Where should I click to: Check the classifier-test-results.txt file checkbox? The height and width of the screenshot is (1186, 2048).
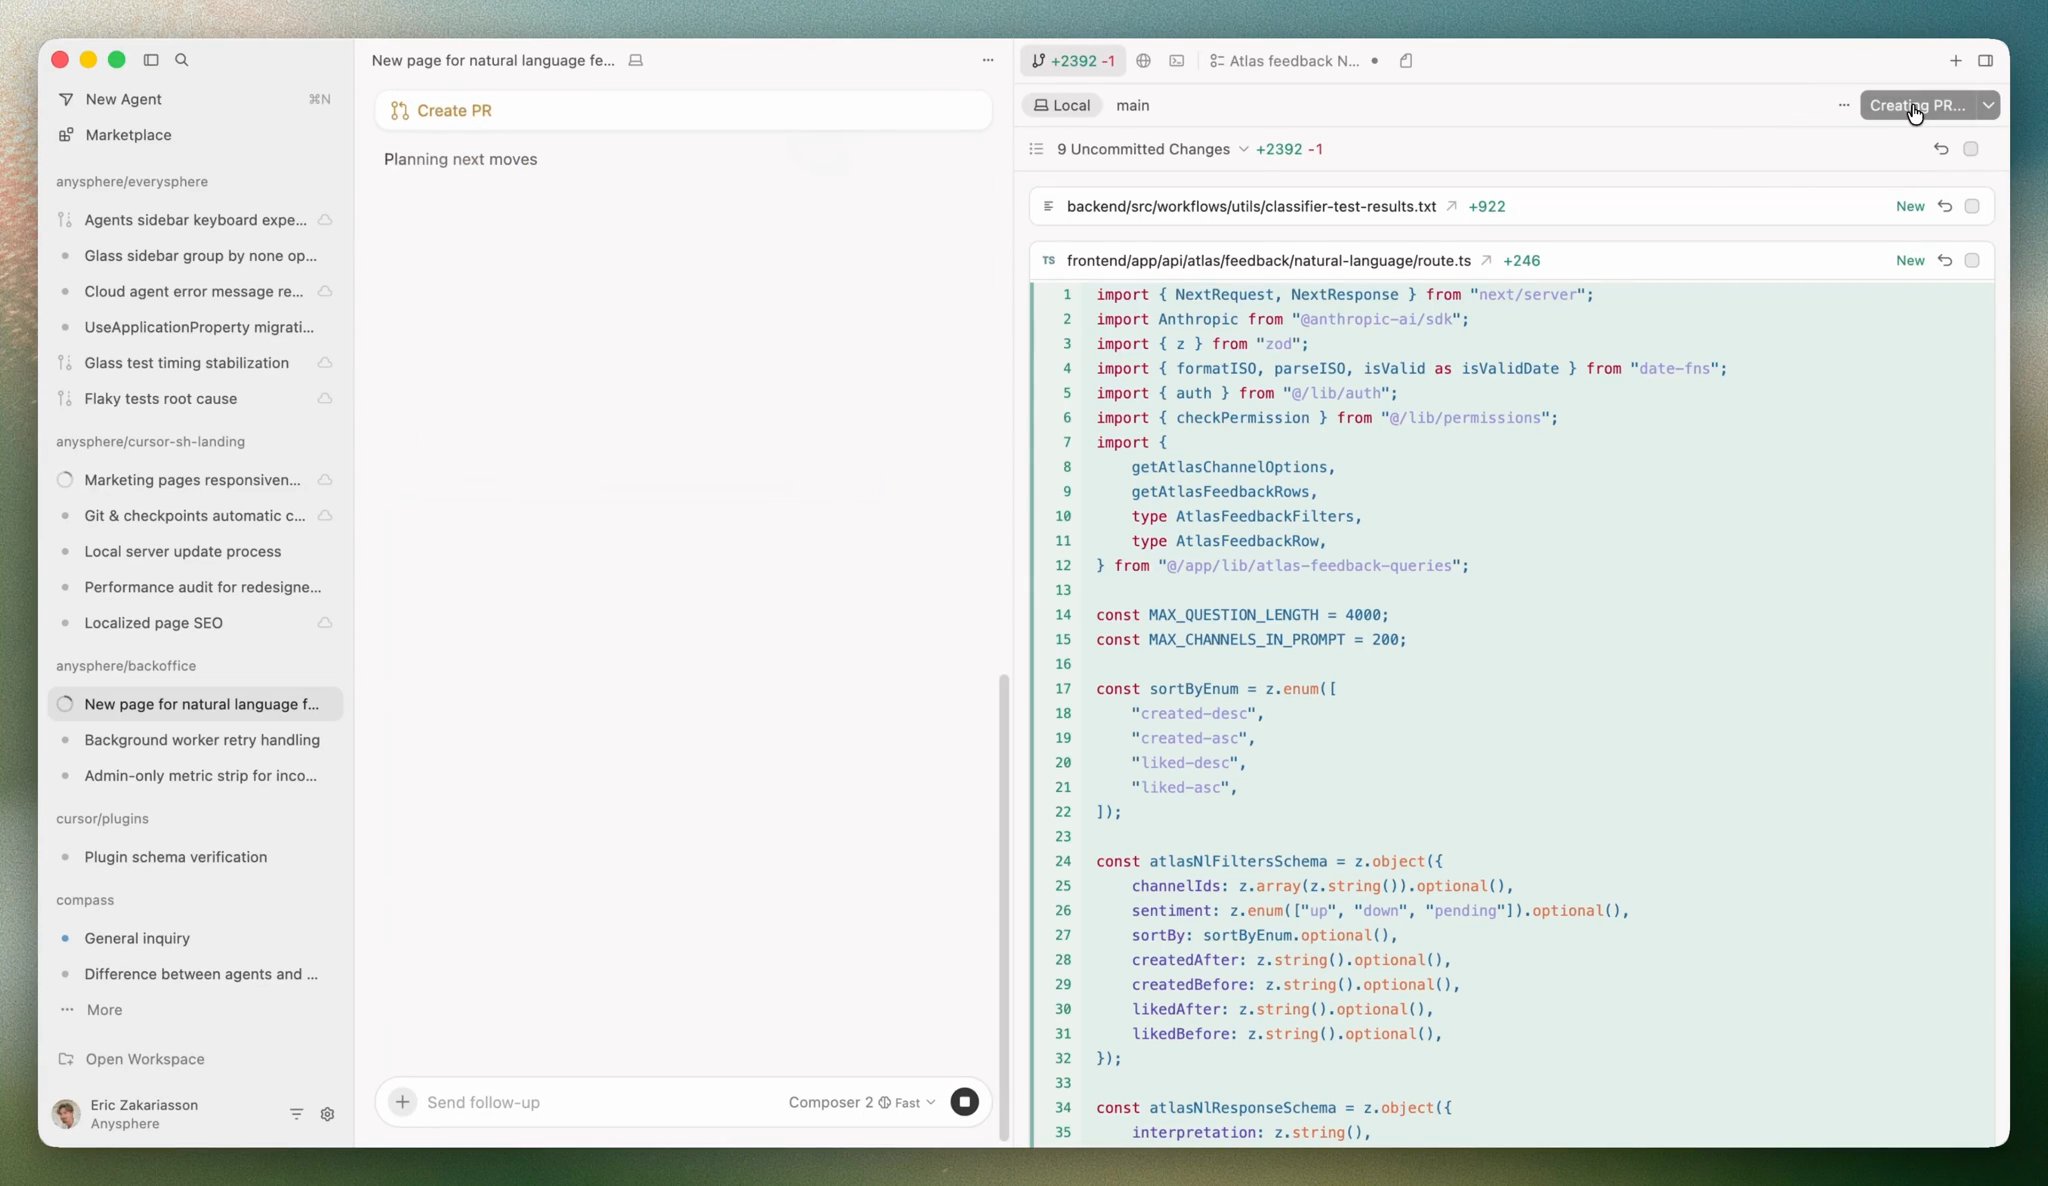(1971, 206)
